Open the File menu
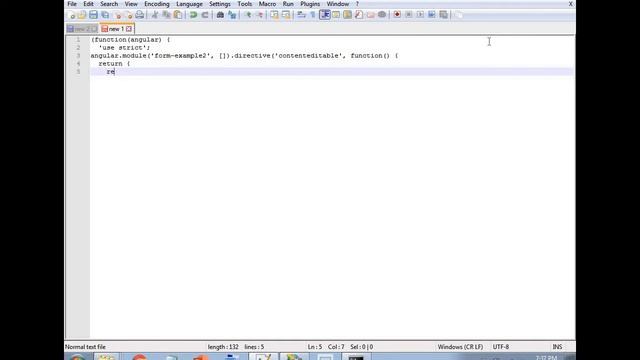This screenshot has height=360, width=640. coord(72,4)
